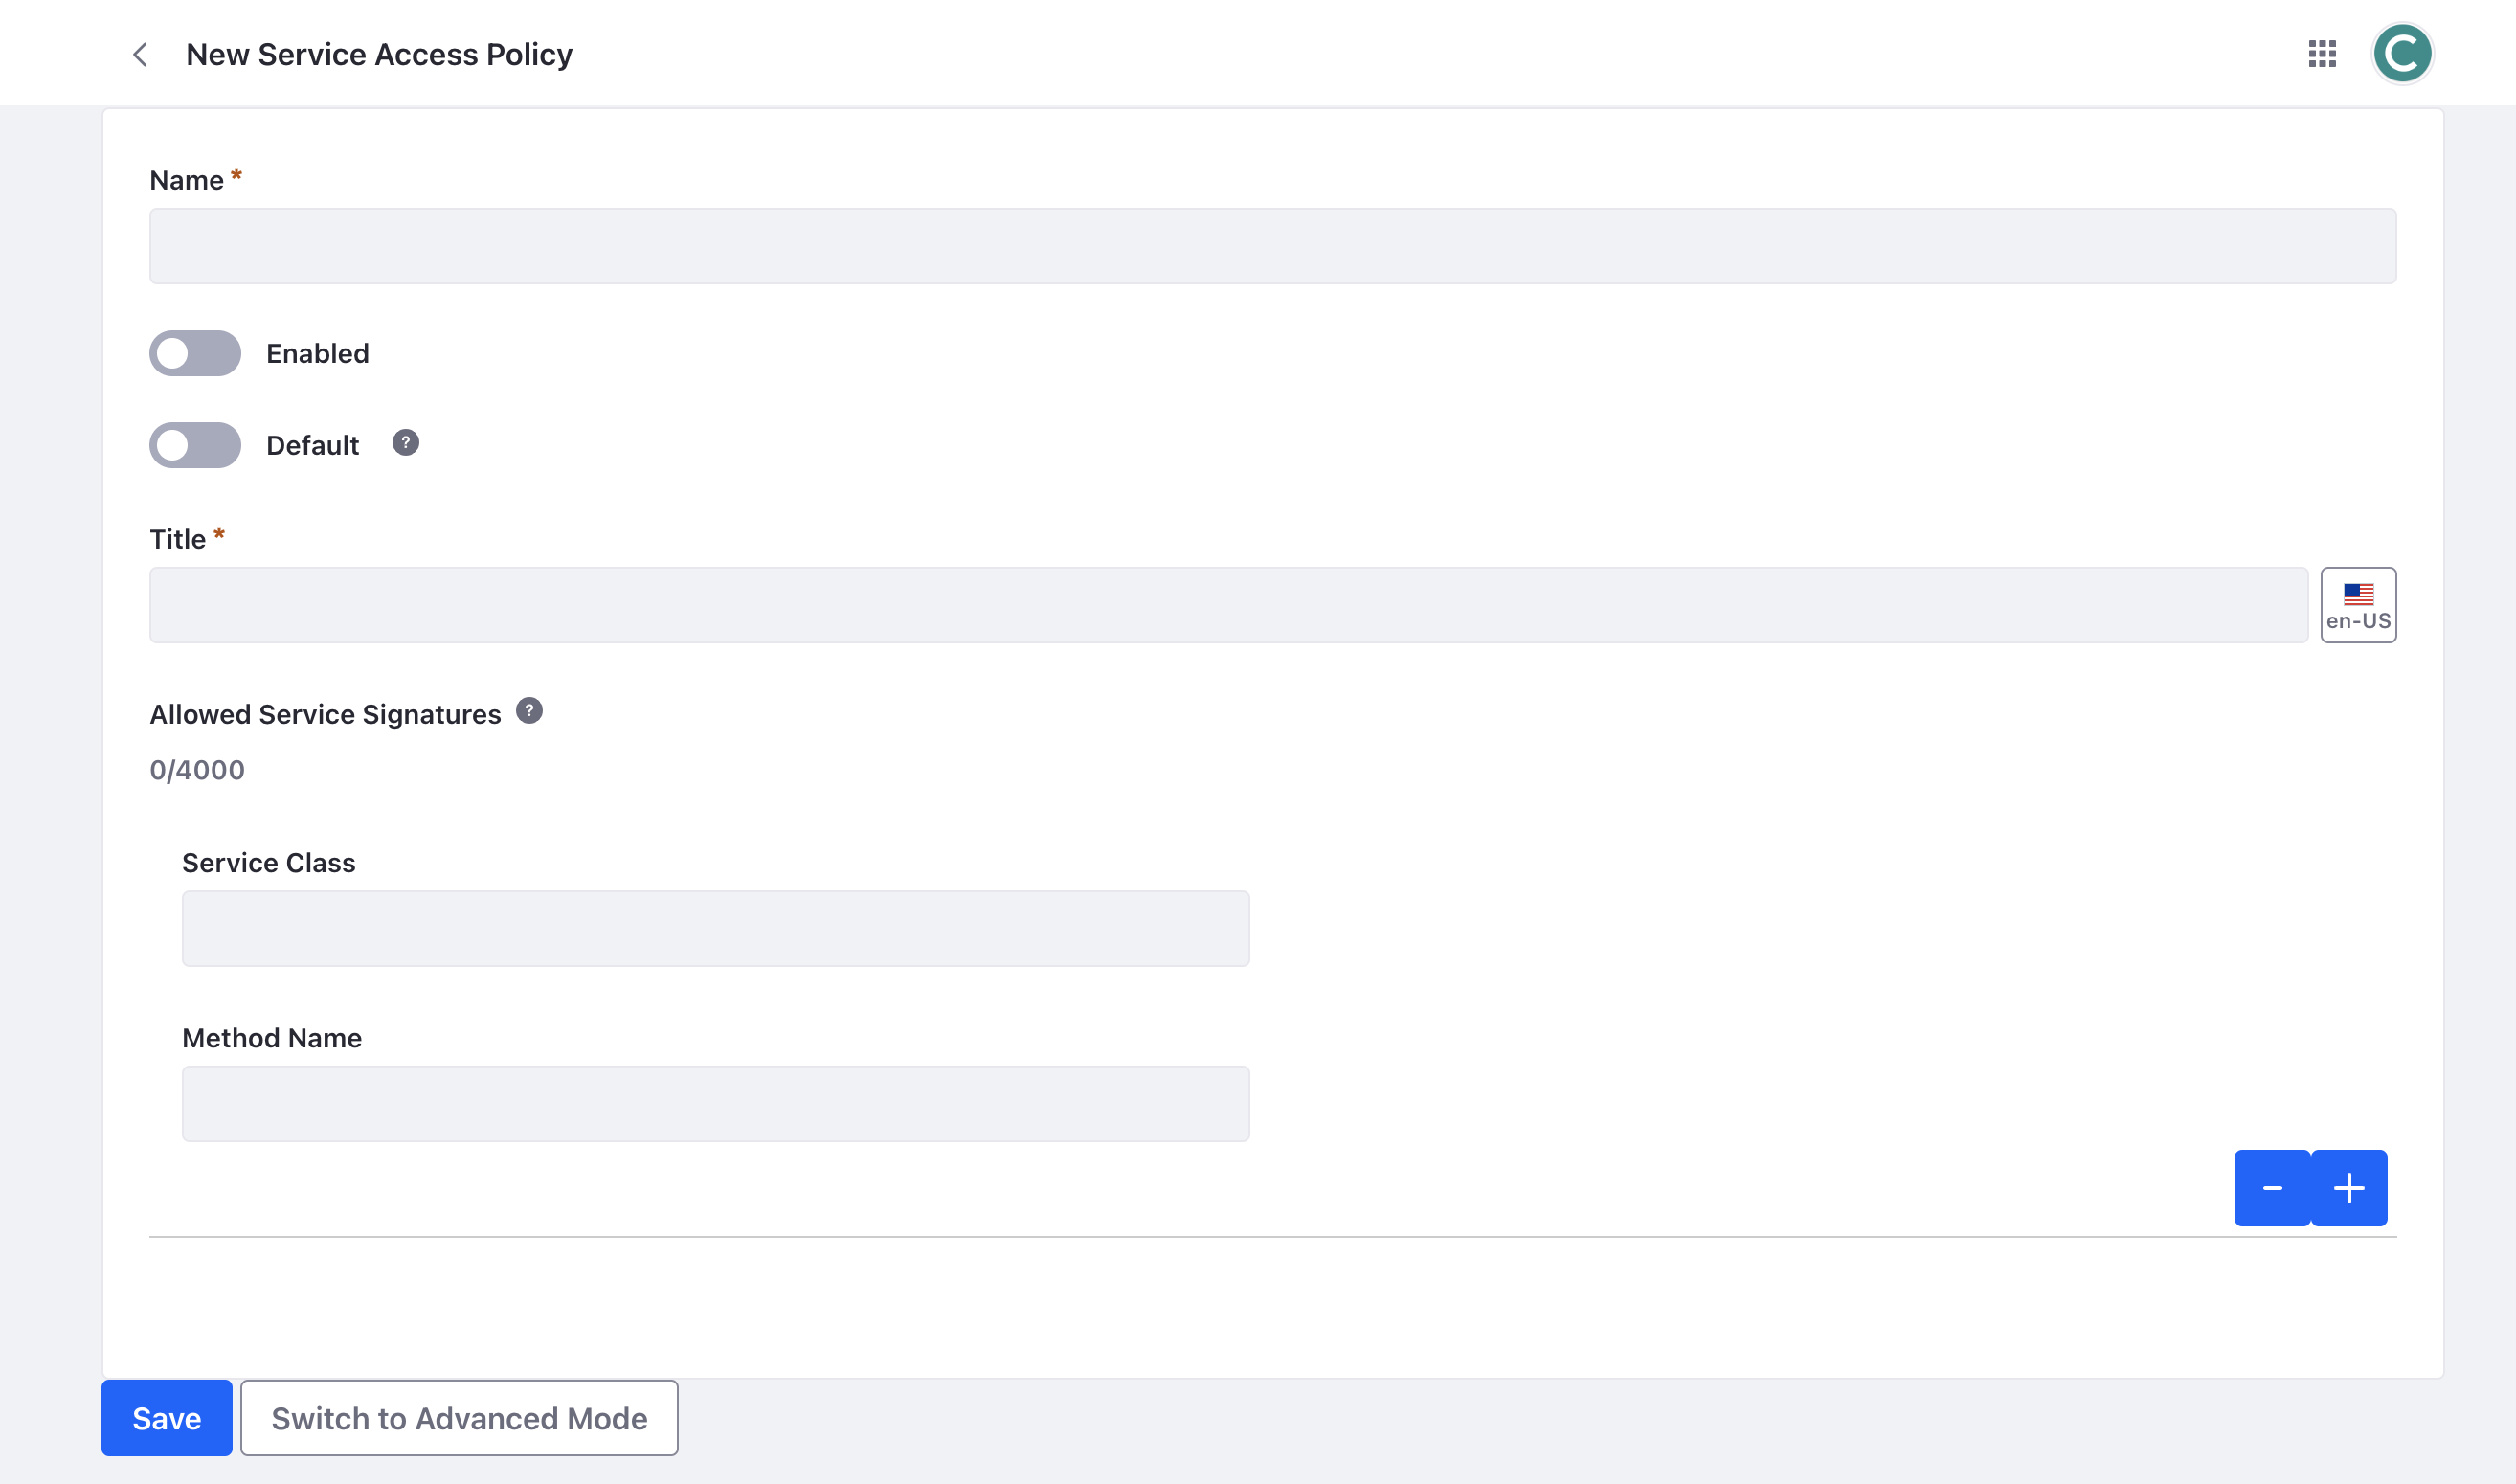Click the New Service Access Policy heading
Screen dimensions: 2516x1484
[379, 54]
